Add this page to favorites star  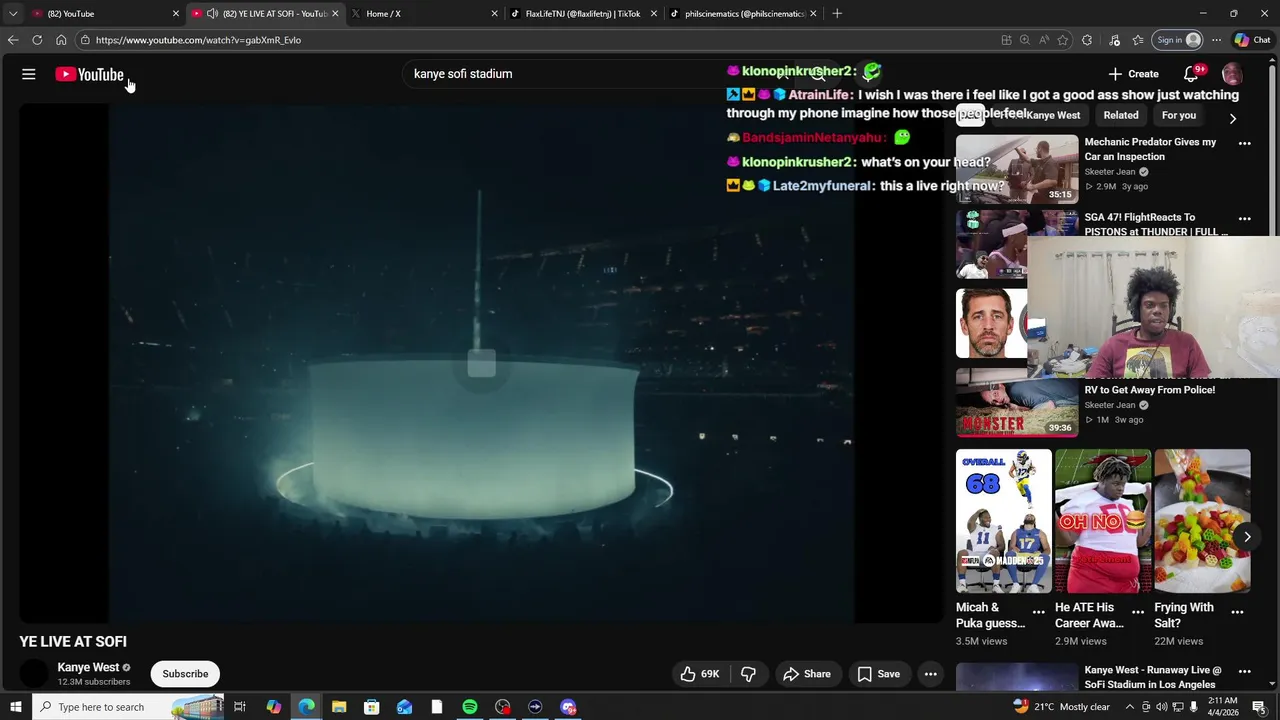(x=1062, y=40)
